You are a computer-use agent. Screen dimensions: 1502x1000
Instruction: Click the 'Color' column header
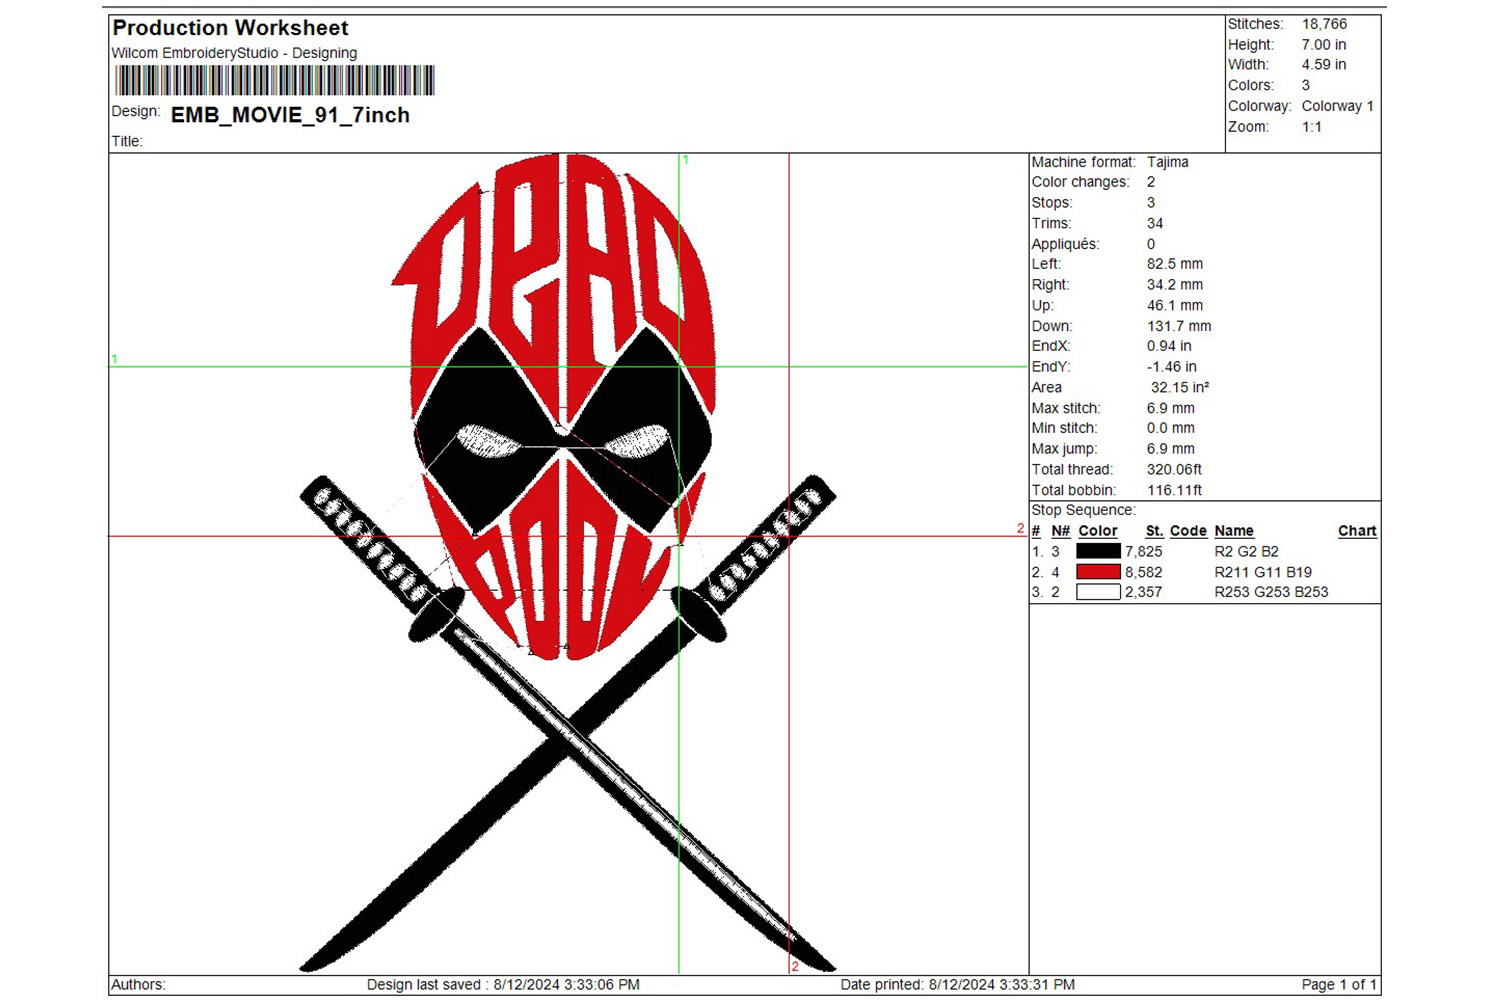(x=1098, y=531)
